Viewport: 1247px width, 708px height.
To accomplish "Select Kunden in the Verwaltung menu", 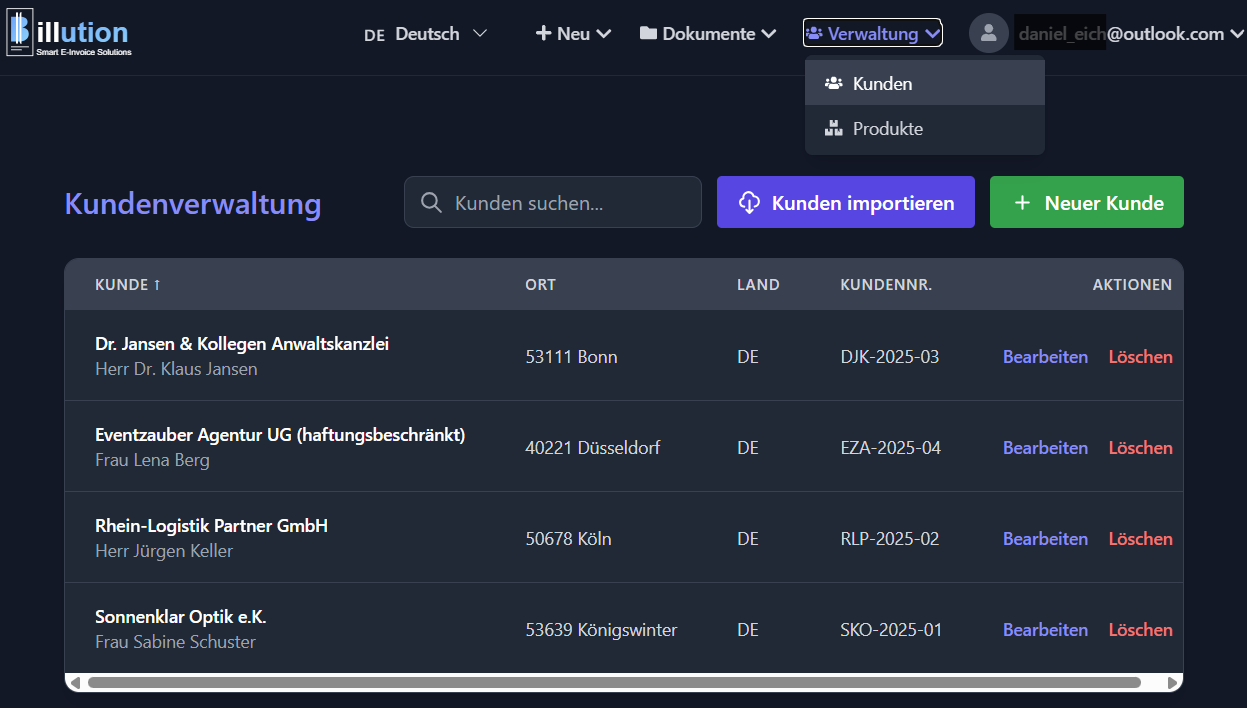I will [x=925, y=83].
